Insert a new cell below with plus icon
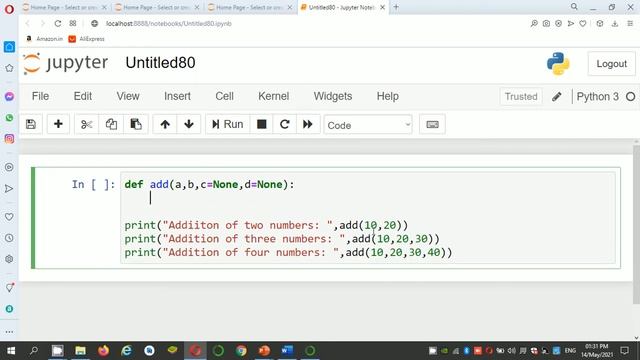Screen dimensions: 640x360 point(58,124)
